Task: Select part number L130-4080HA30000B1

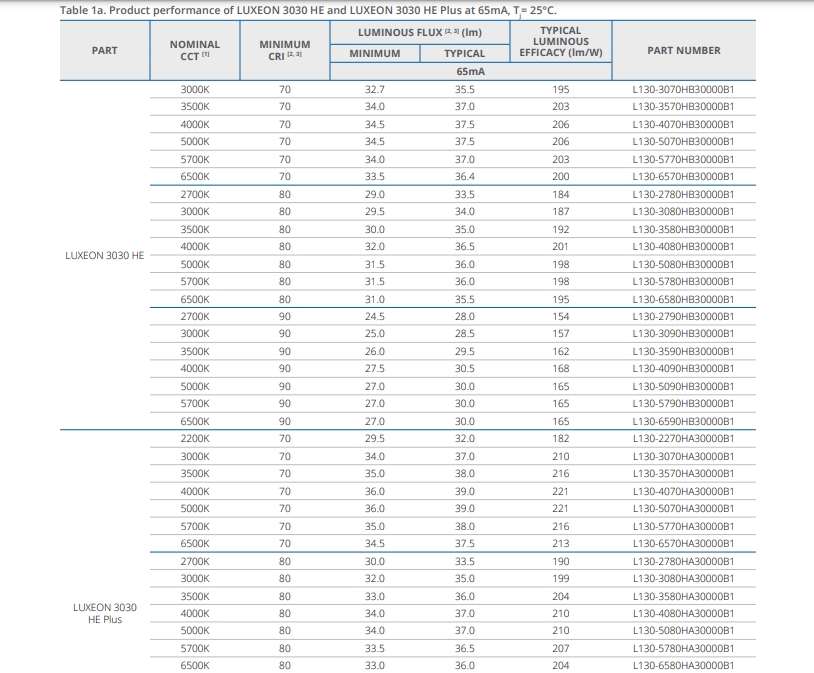Action: [683, 613]
